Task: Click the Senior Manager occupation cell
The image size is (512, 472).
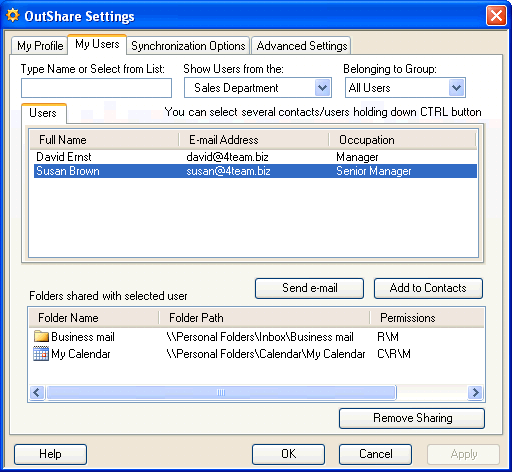Action: (373, 171)
